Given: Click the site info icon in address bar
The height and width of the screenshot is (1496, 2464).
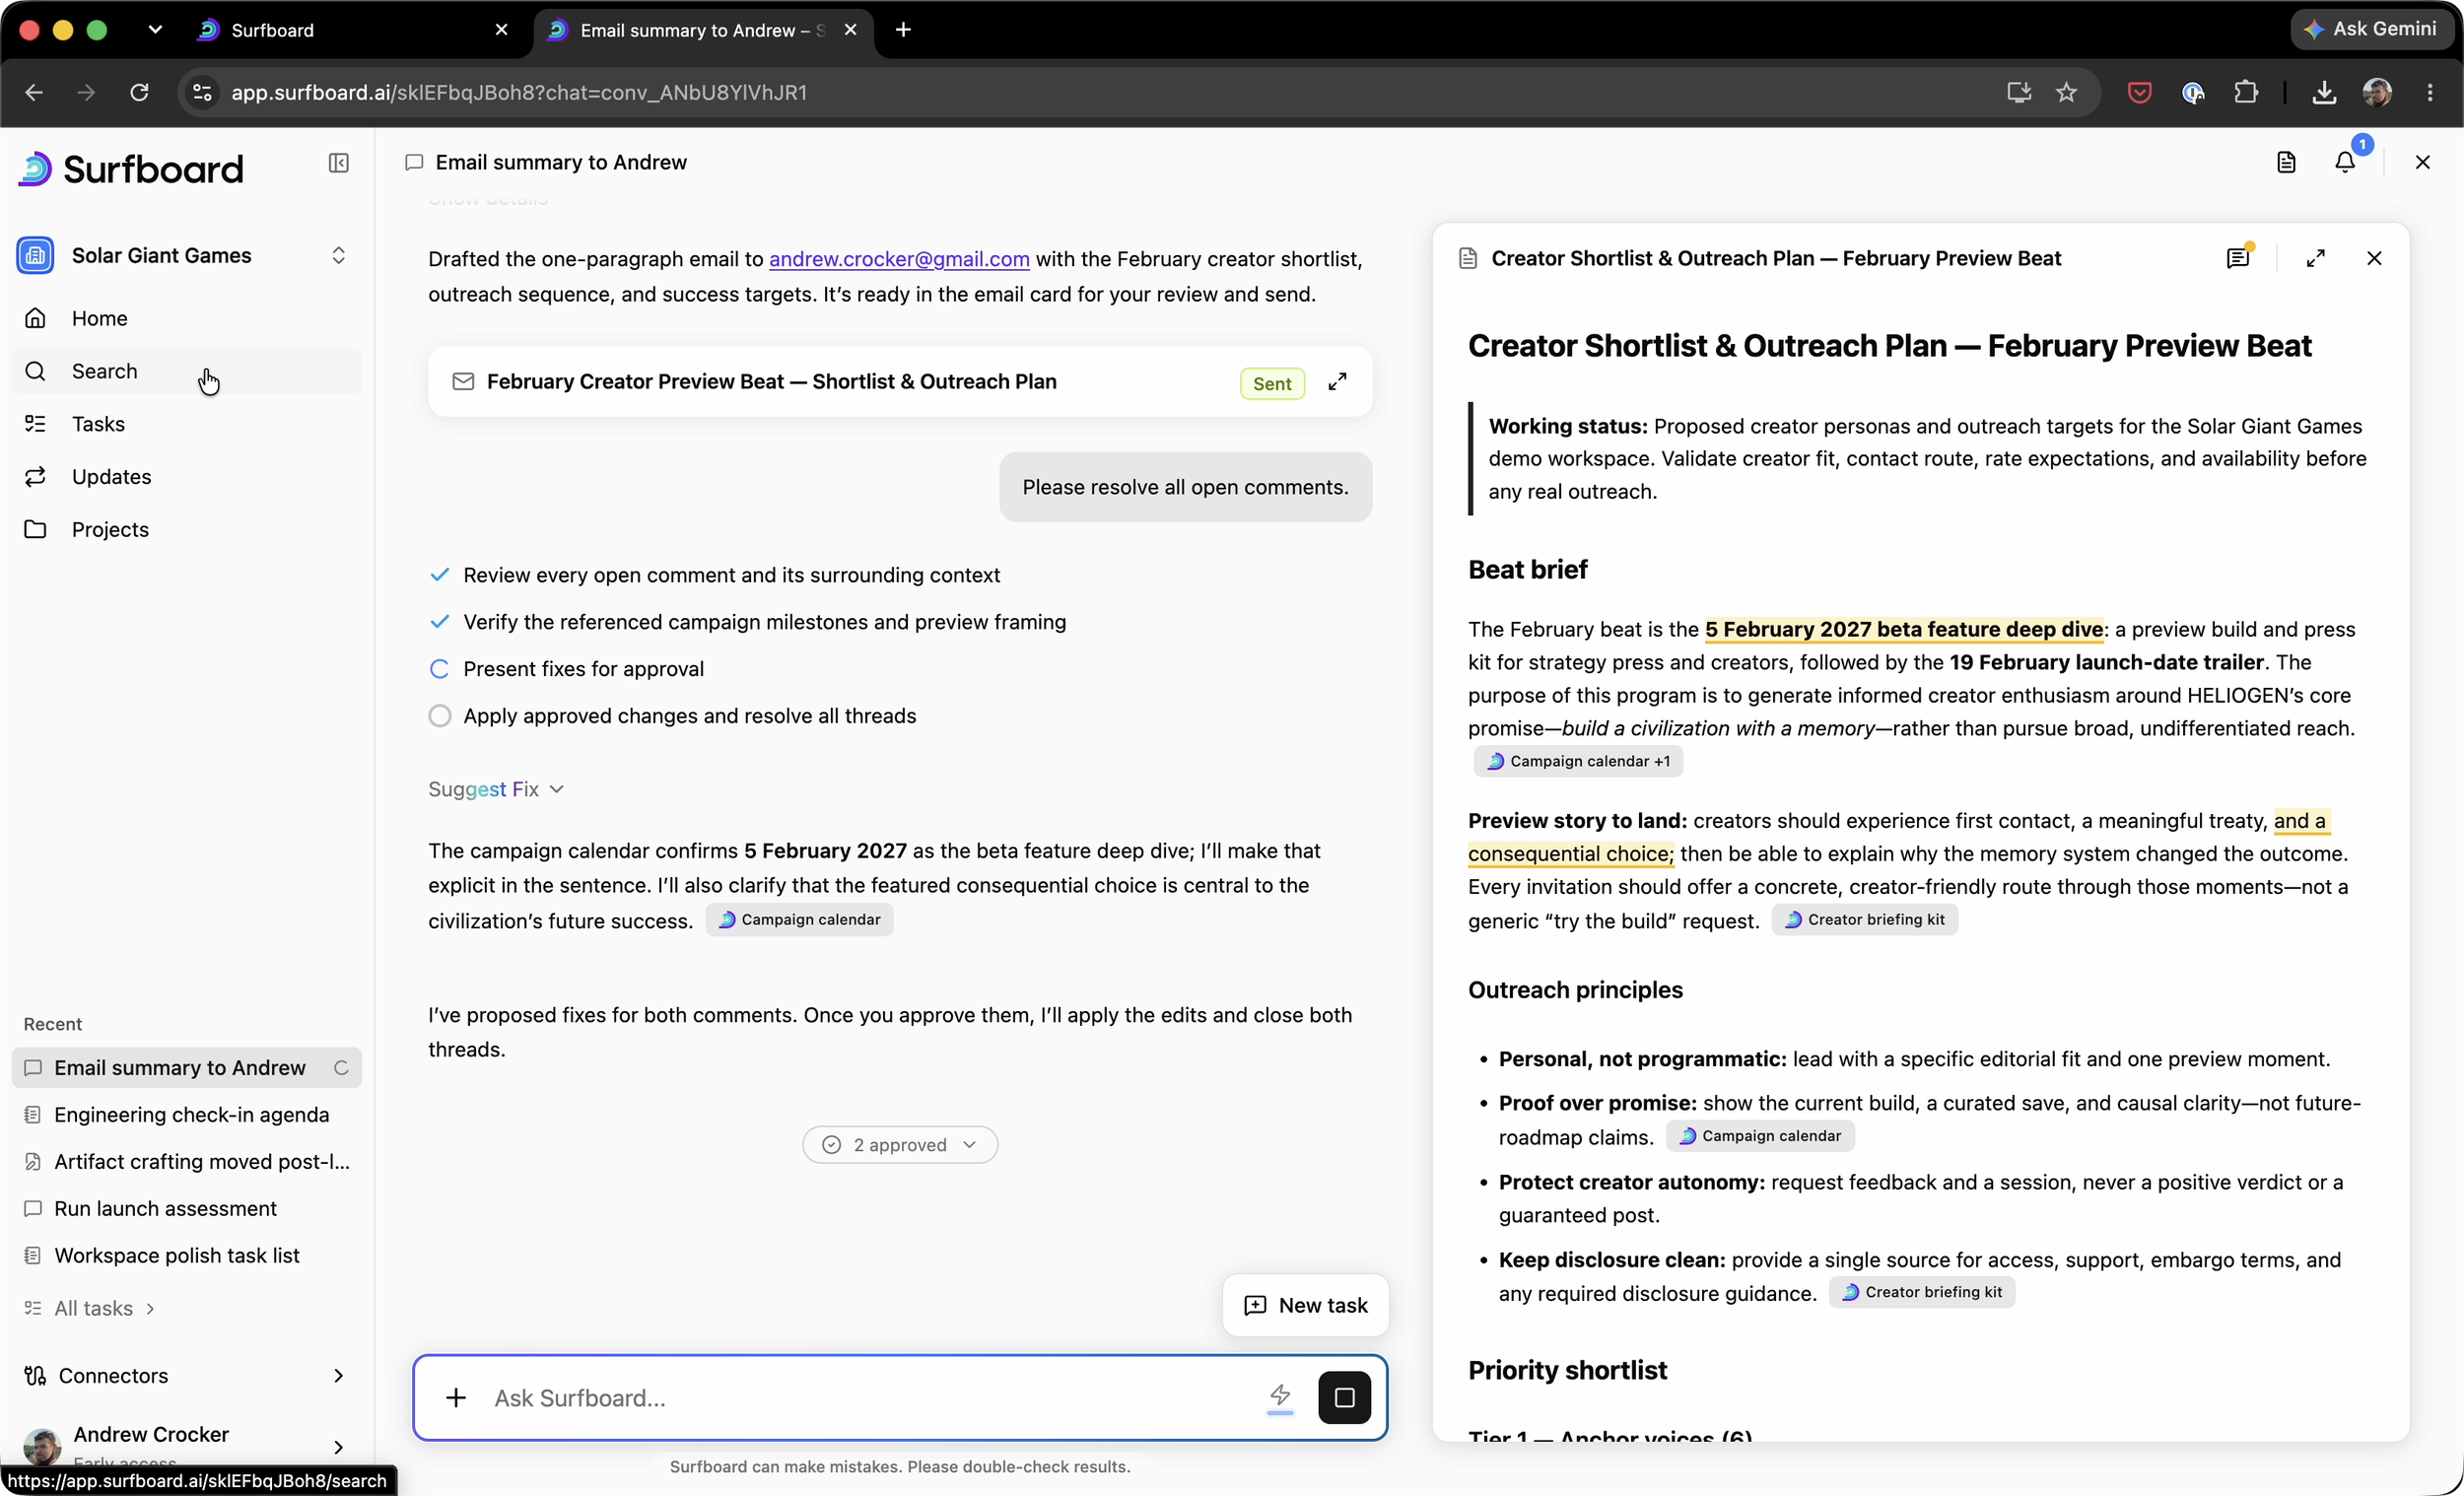Looking at the screenshot, I should pos(202,92).
